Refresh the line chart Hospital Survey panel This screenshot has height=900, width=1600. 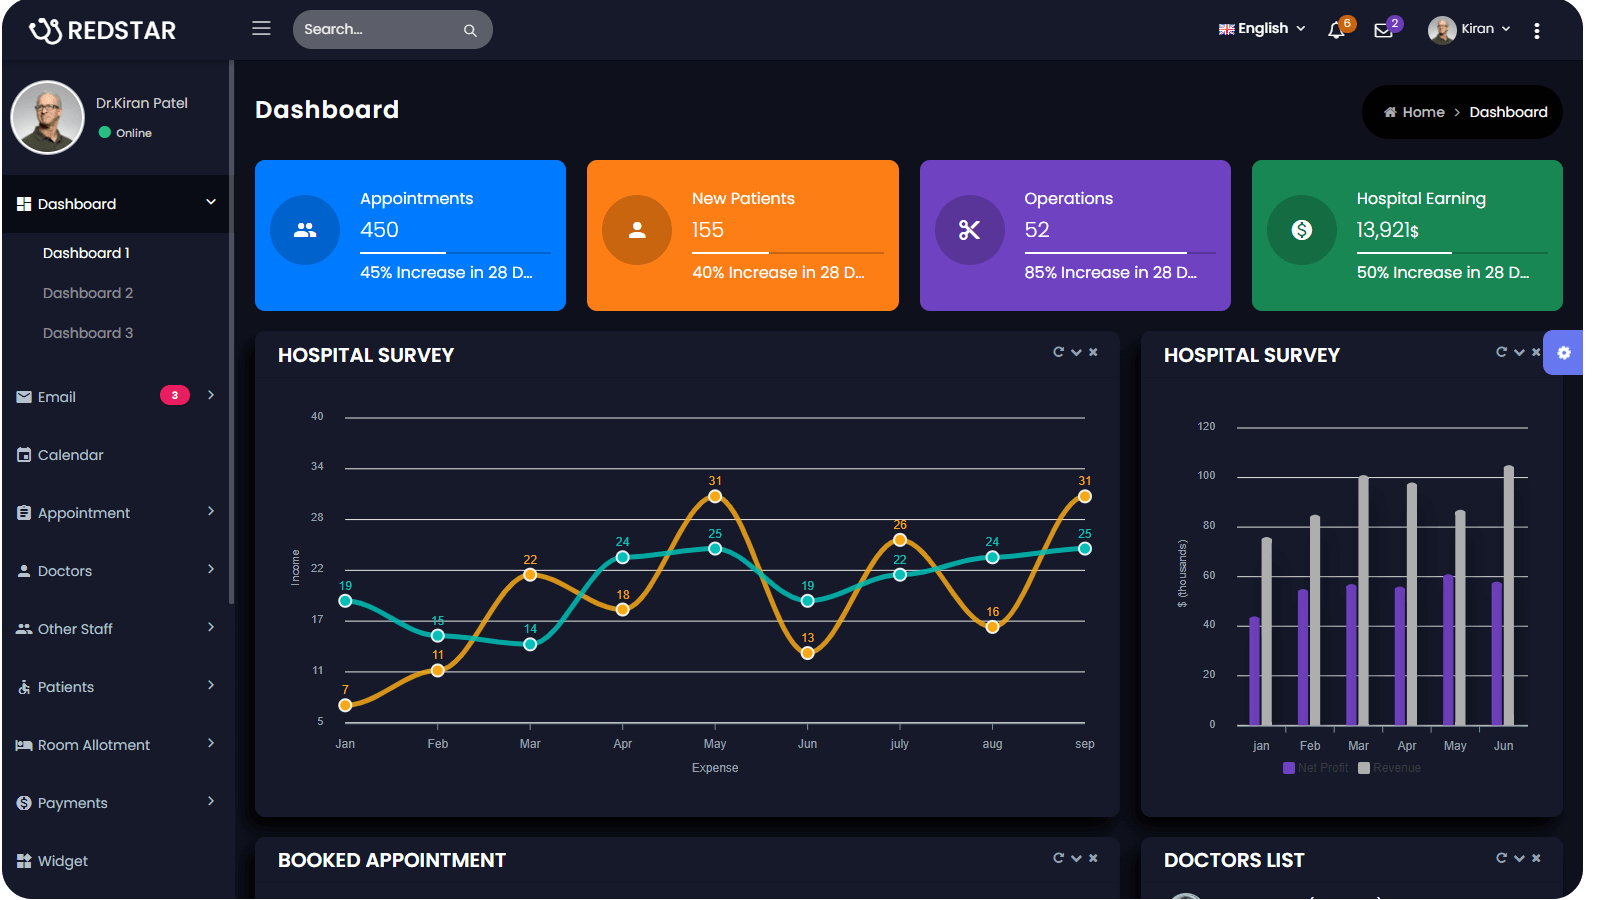click(1058, 352)
